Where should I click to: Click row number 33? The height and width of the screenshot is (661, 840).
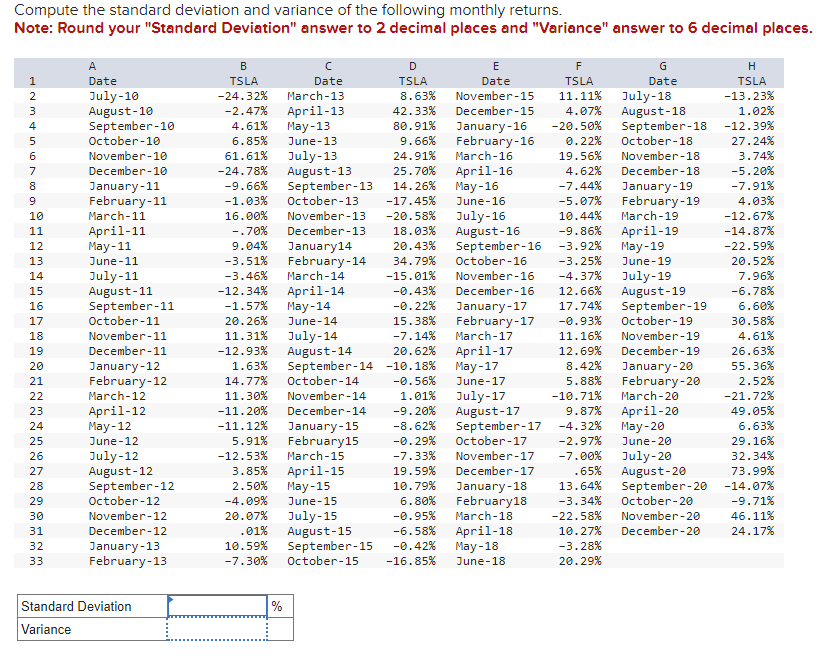point(33,561)
